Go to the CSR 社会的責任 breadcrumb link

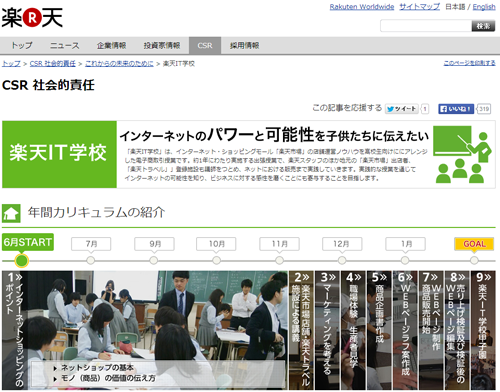coord(53,64)
